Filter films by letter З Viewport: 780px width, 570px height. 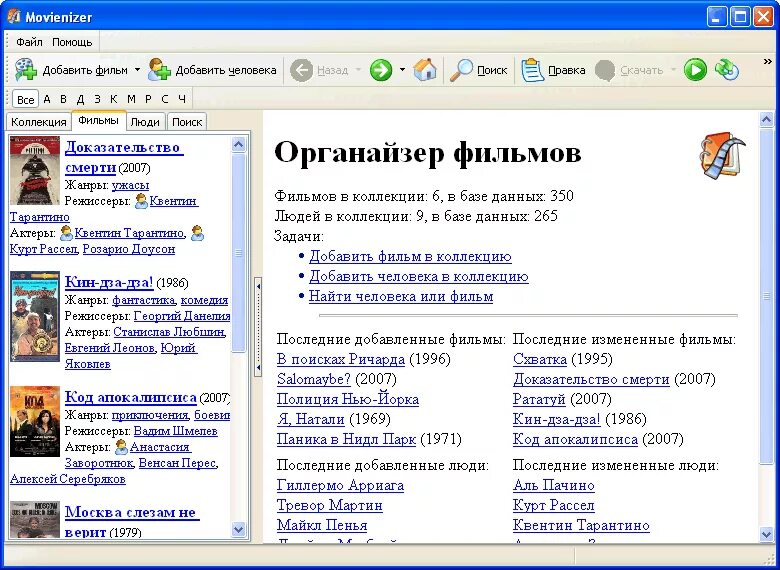coord(97,99)
